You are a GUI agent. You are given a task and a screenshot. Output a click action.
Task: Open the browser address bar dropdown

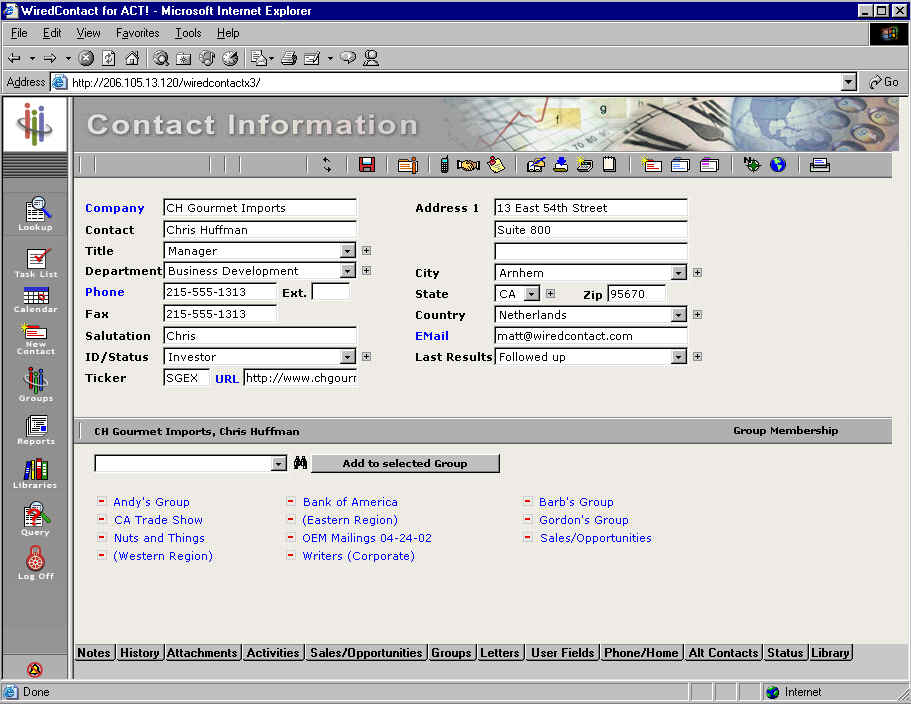(x=849, y=82)
